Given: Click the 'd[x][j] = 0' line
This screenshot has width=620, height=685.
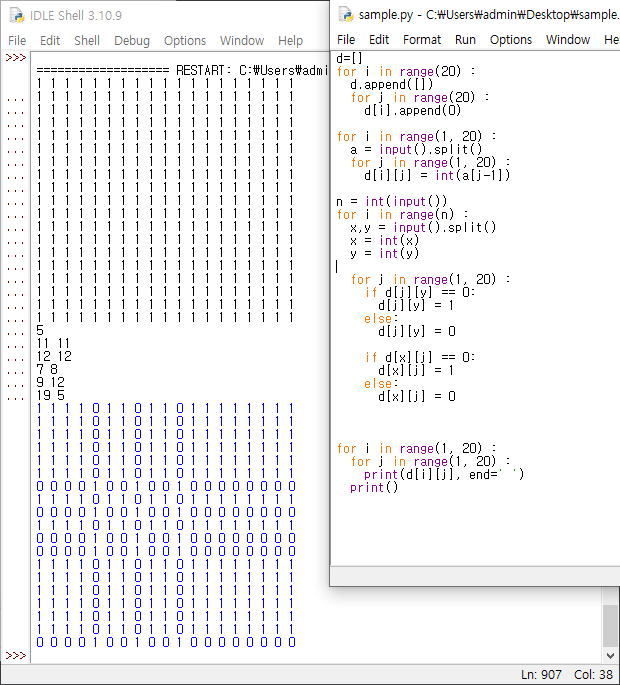Looking at the screenshot, I should coord(416,396).
